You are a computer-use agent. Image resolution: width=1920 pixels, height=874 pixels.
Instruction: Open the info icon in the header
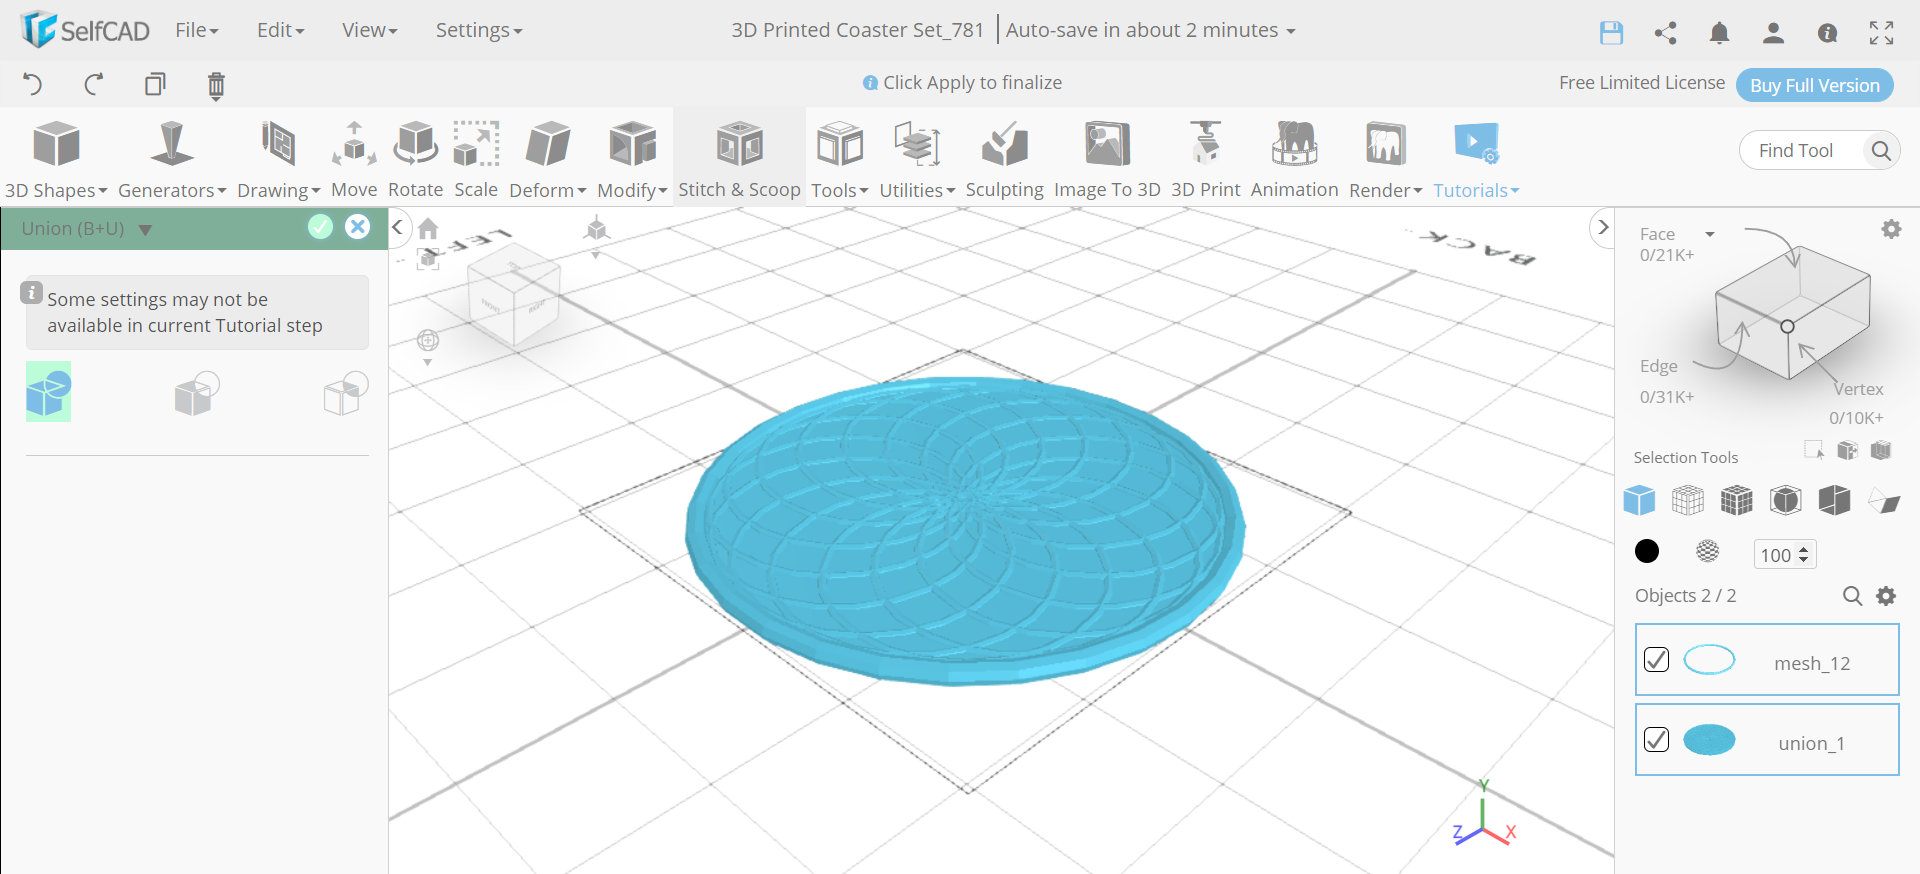1827,33
